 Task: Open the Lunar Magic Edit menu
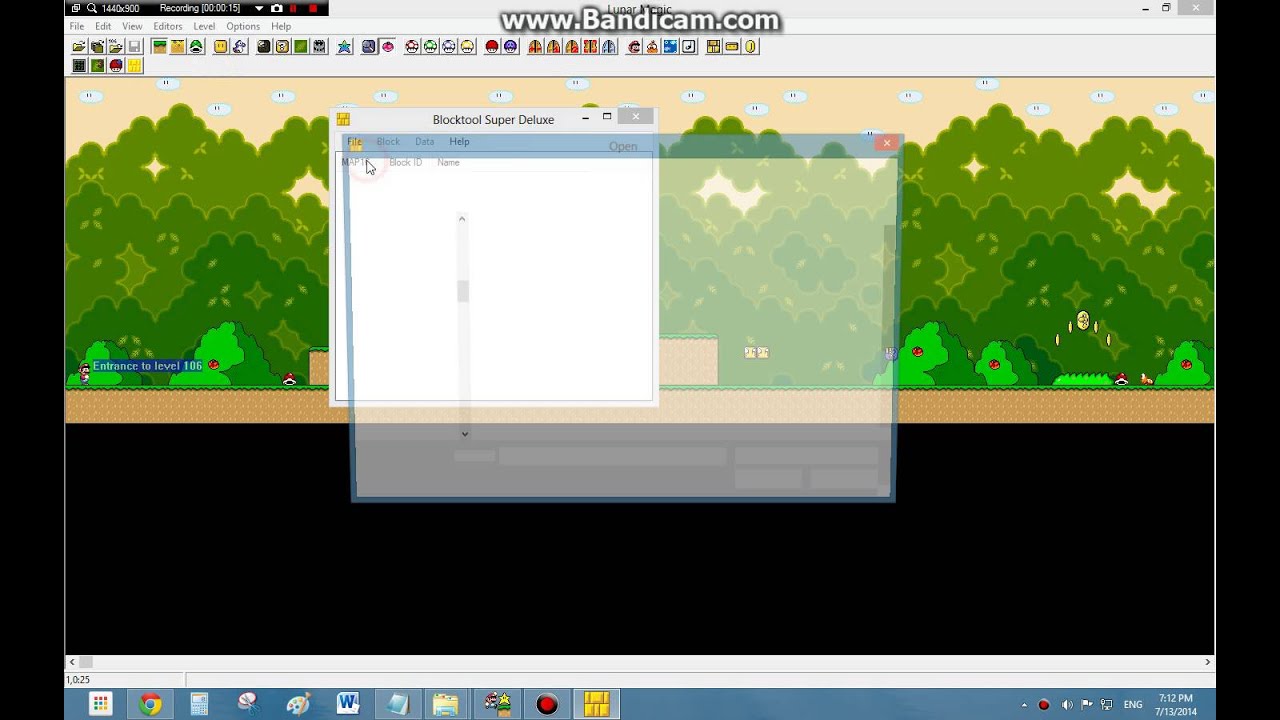pyautogui.click(x=103, y=26)
